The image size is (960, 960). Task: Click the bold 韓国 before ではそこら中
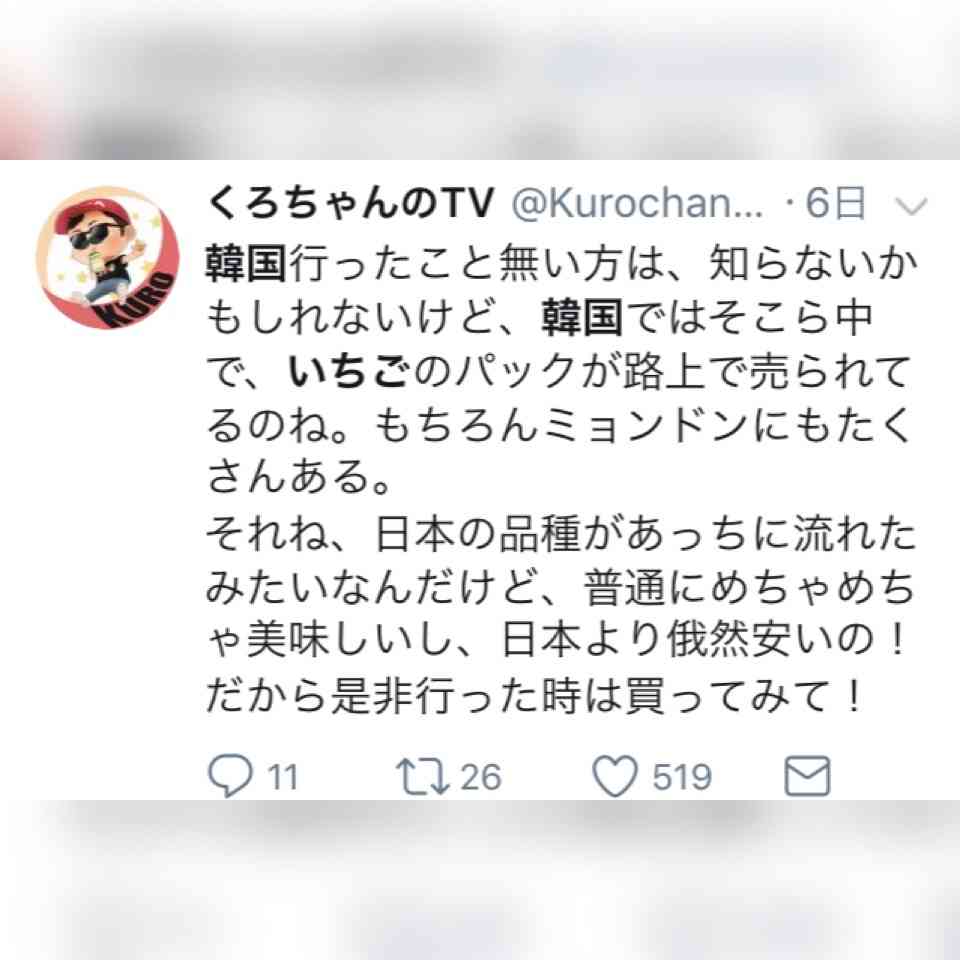(583, 318)
